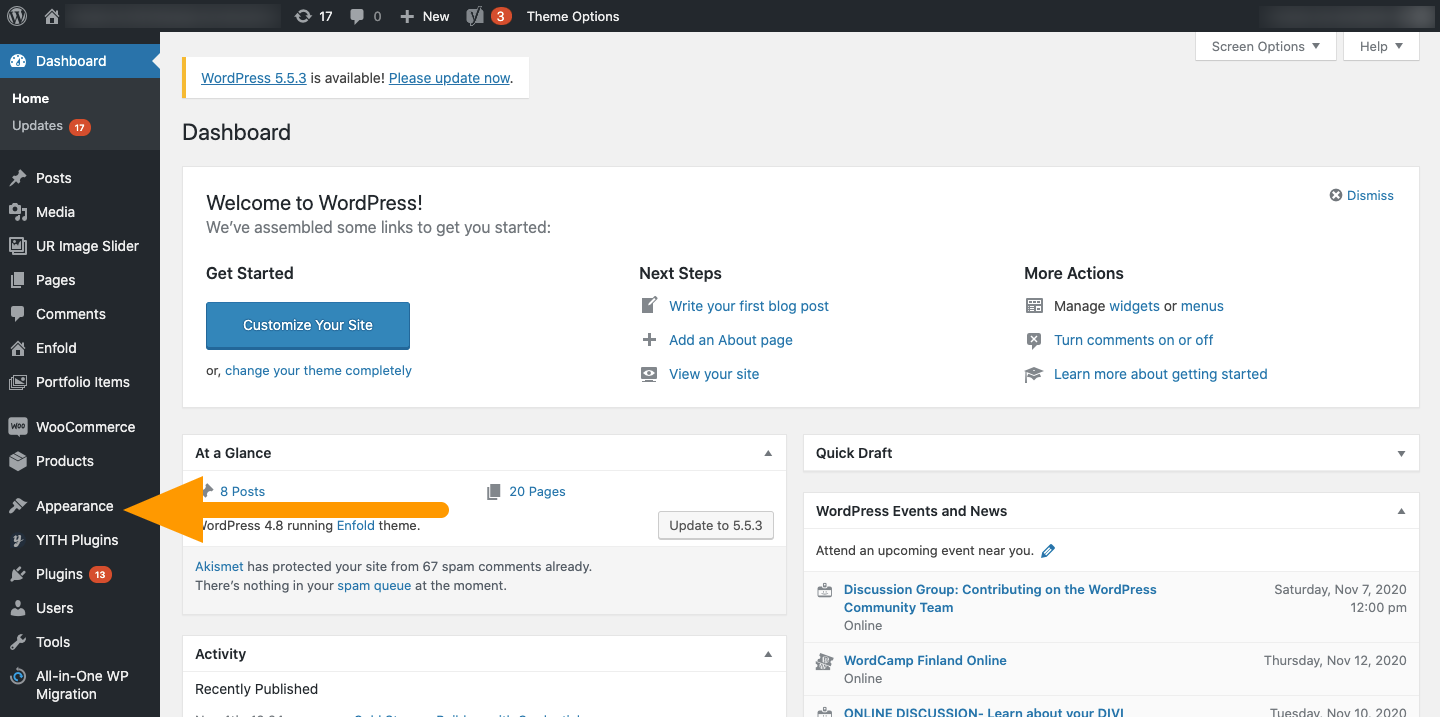The height and width of the screenshot is (717, 1440).
Task: Expand the Quick Draft panel
Action: point(1401,453)
